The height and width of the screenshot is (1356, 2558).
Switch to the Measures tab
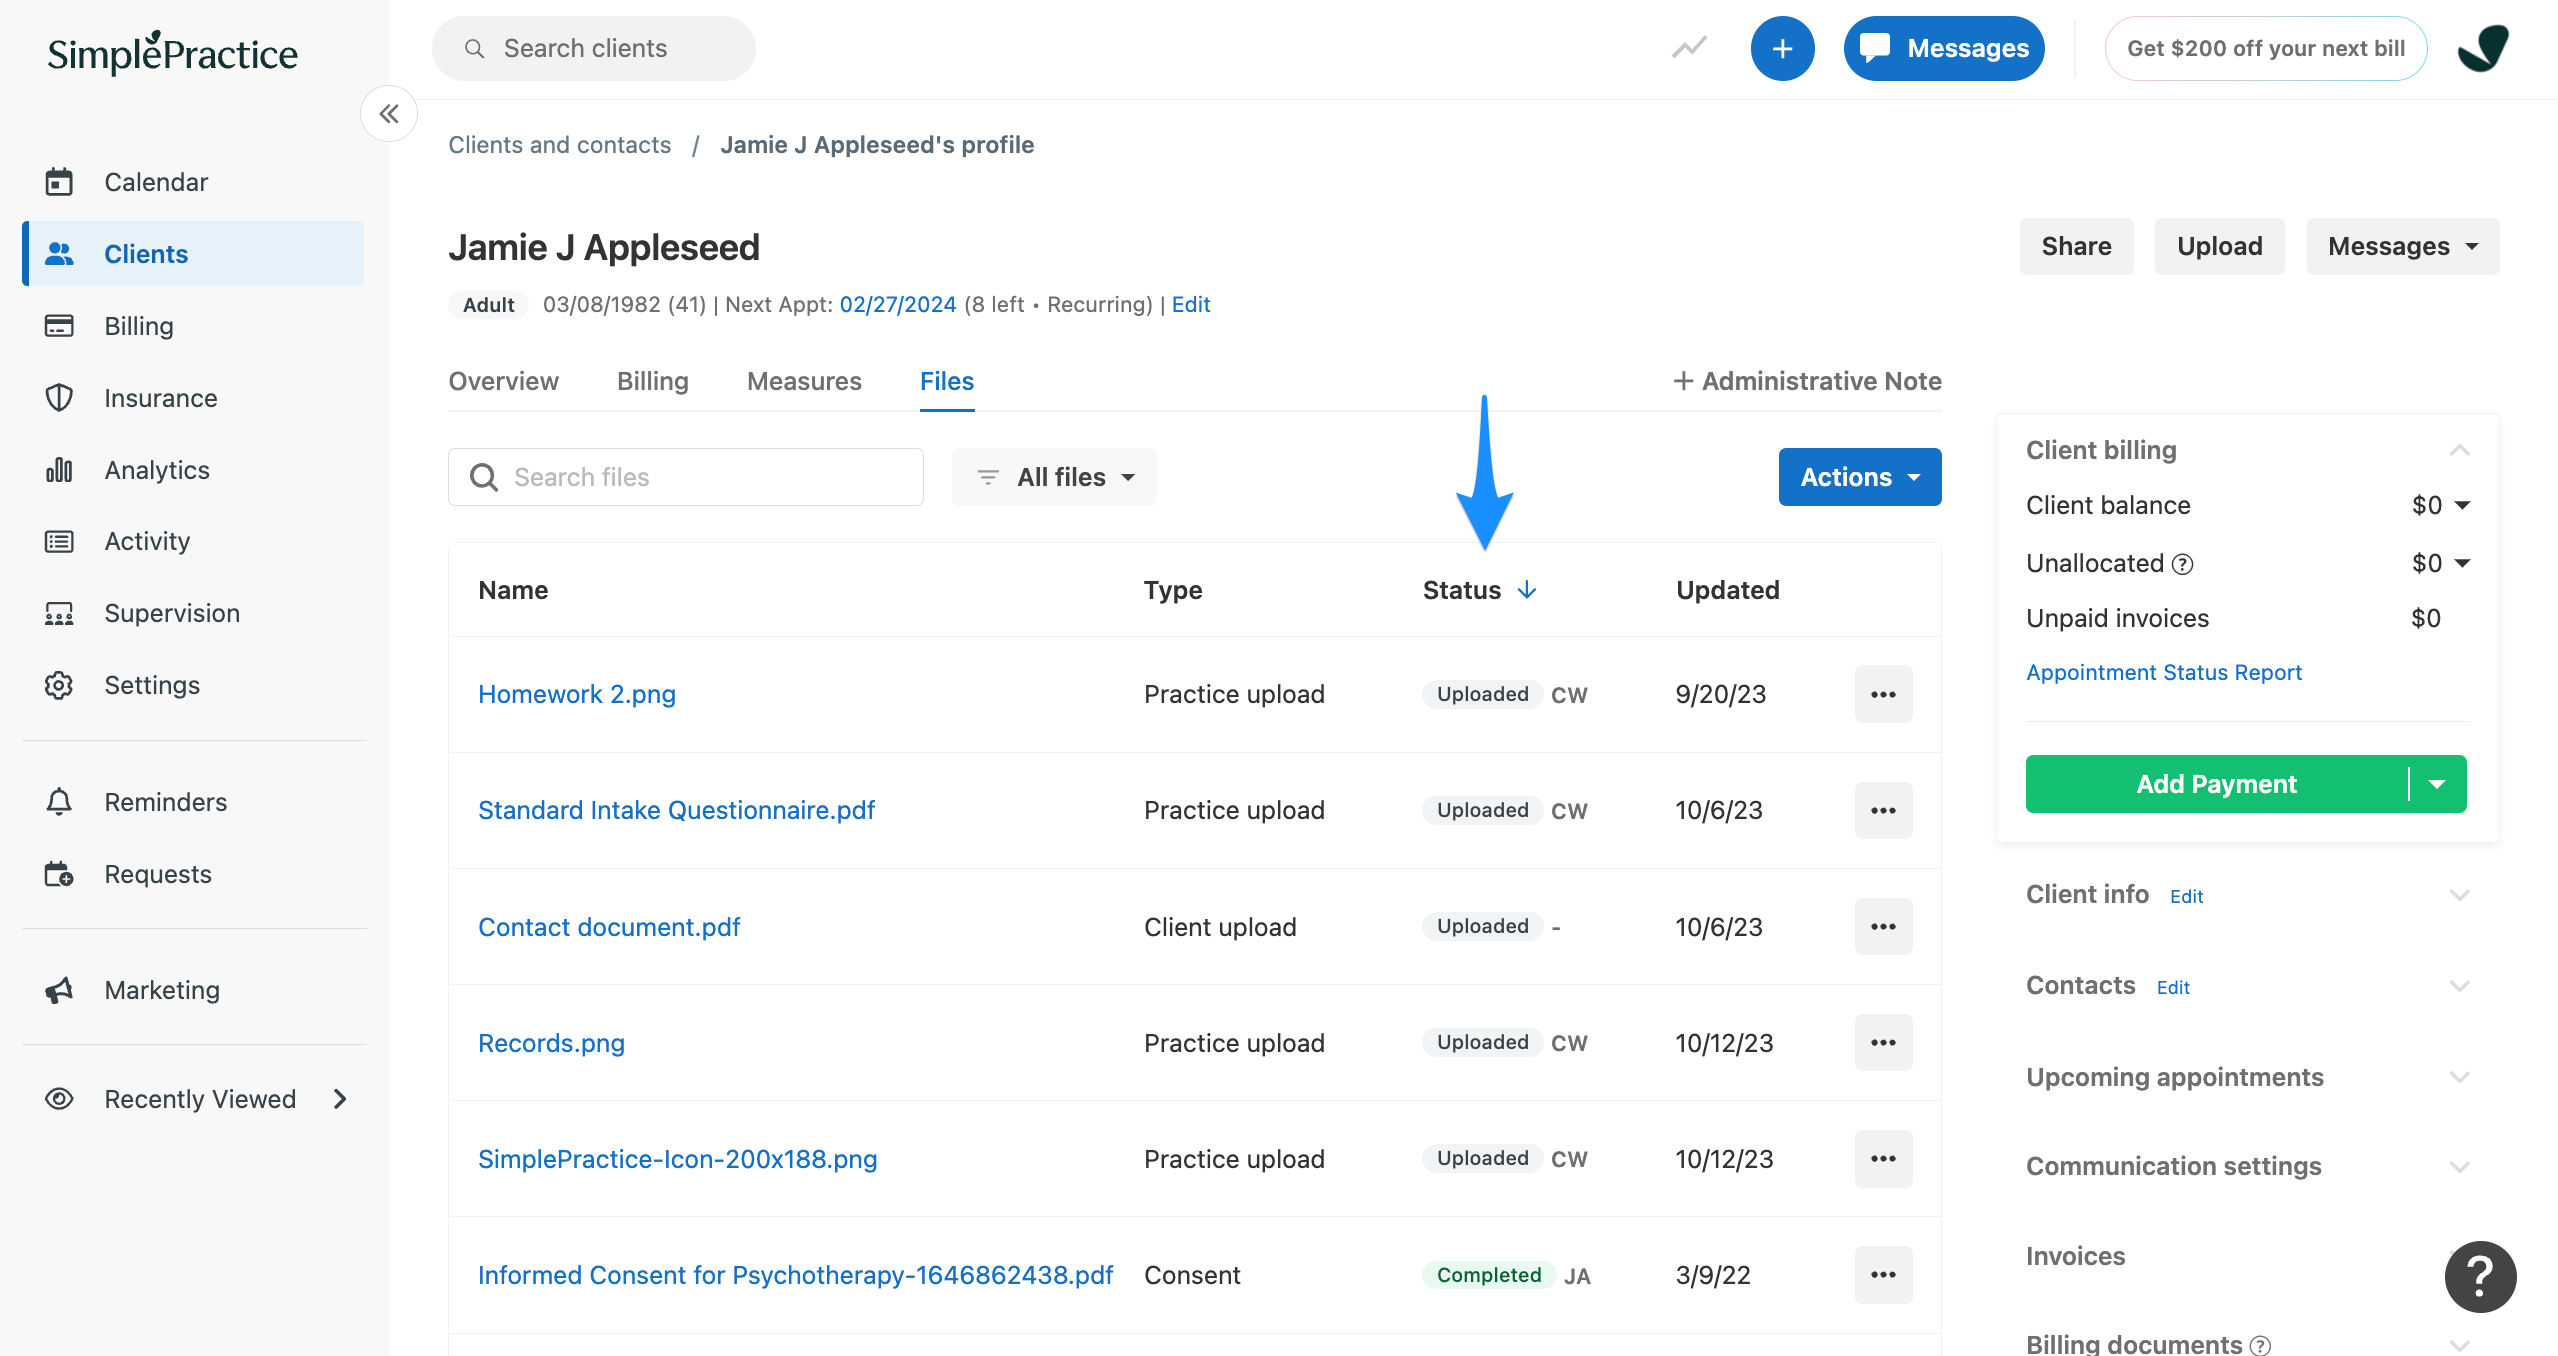coord(804,381)
